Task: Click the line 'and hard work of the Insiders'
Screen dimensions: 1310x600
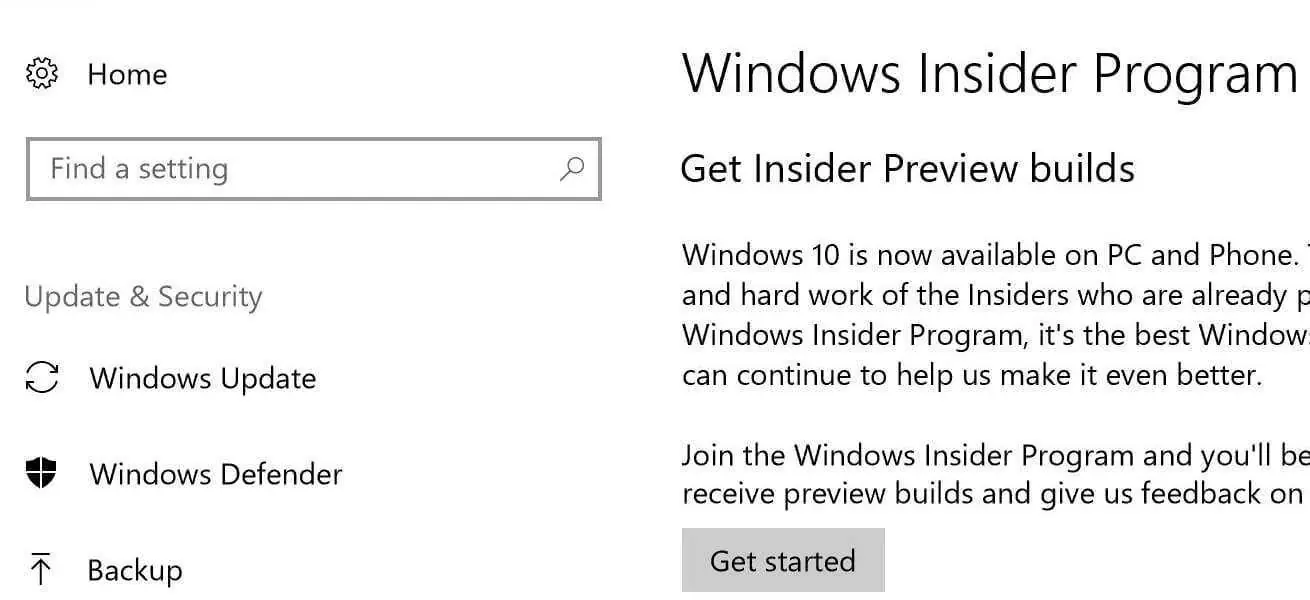Action: pos(996,295)
